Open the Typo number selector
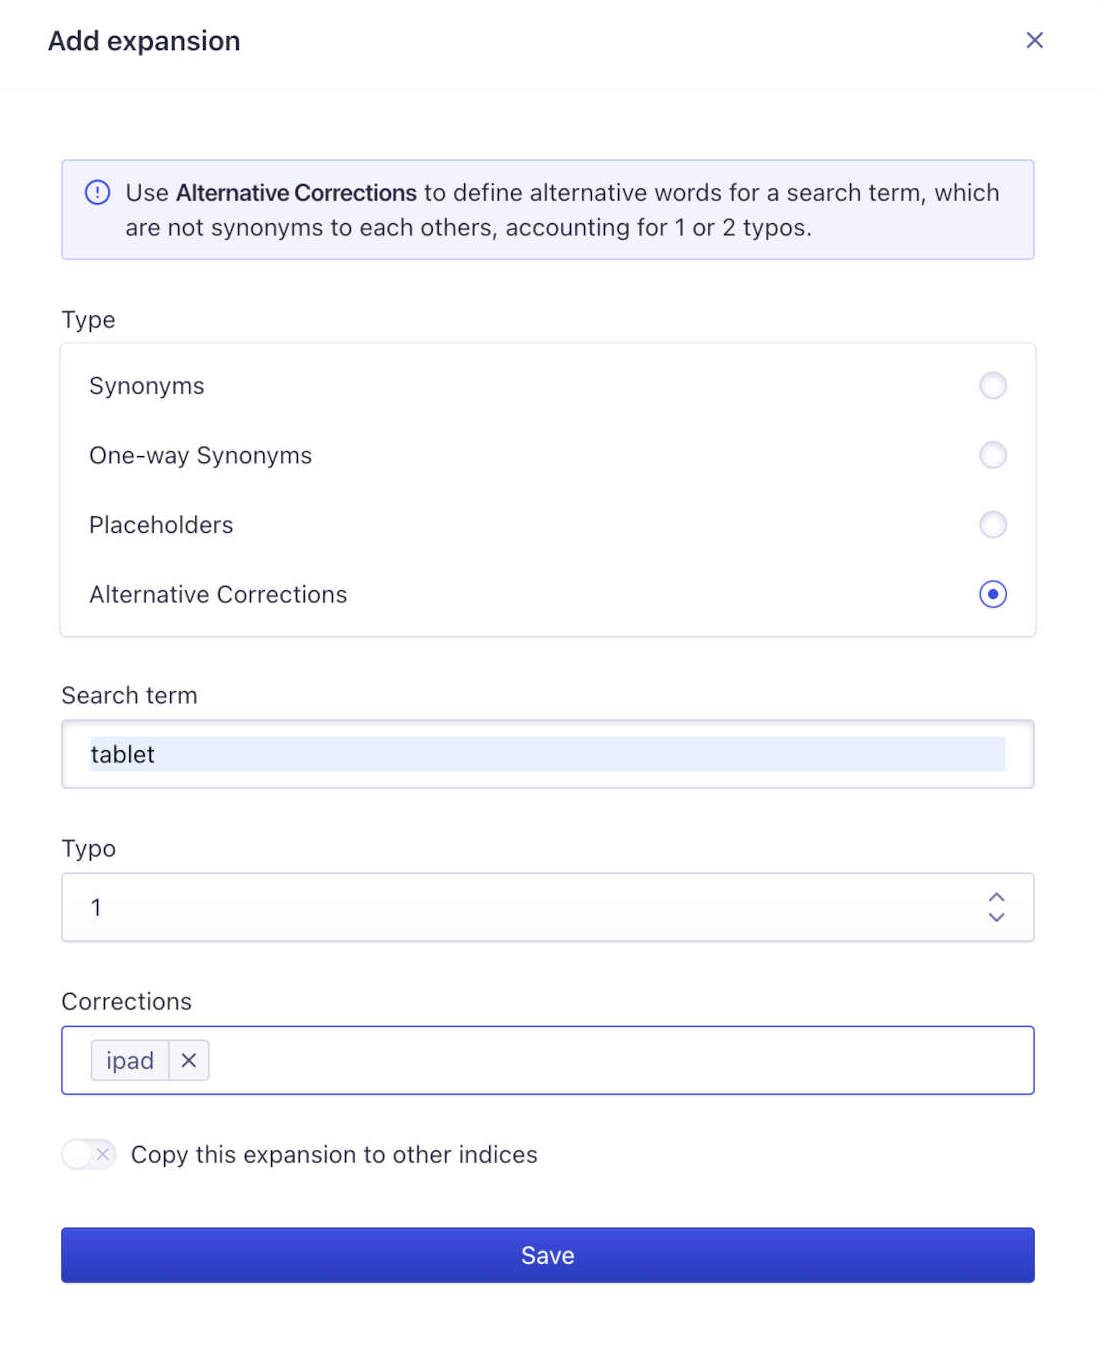 548,907
